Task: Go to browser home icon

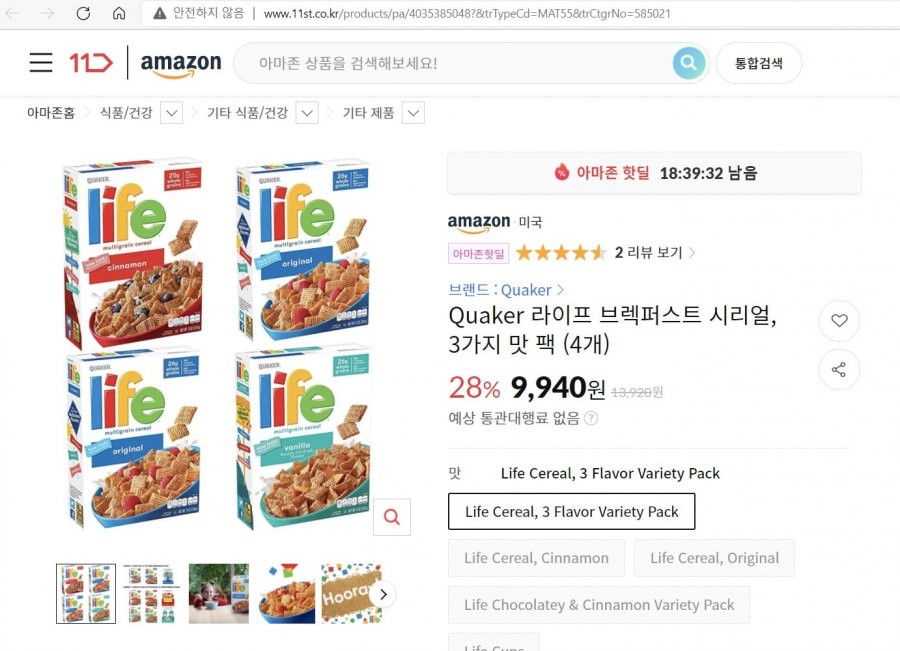Action: 119,13
